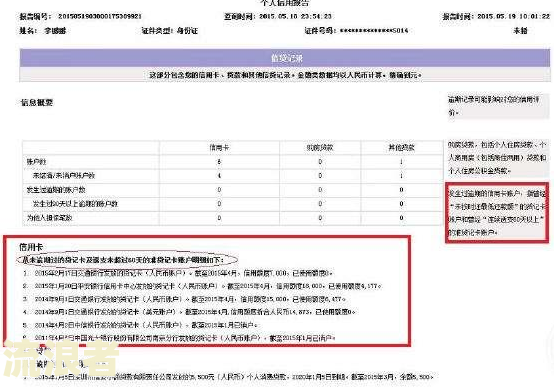Click the 发生过90天以上逾期的账户数 row label
This screenshot has height=388, width=554.
(75, 204)
